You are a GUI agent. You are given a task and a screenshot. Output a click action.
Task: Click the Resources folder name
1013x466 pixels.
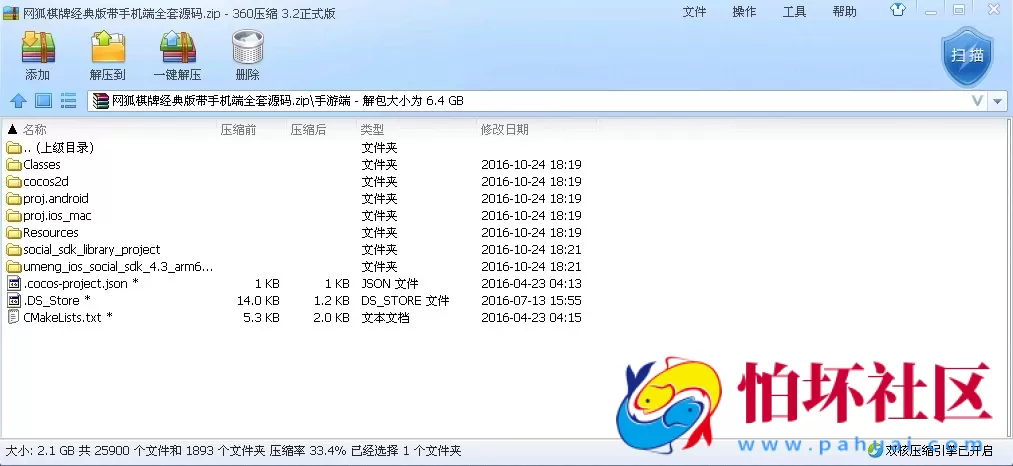50,232
